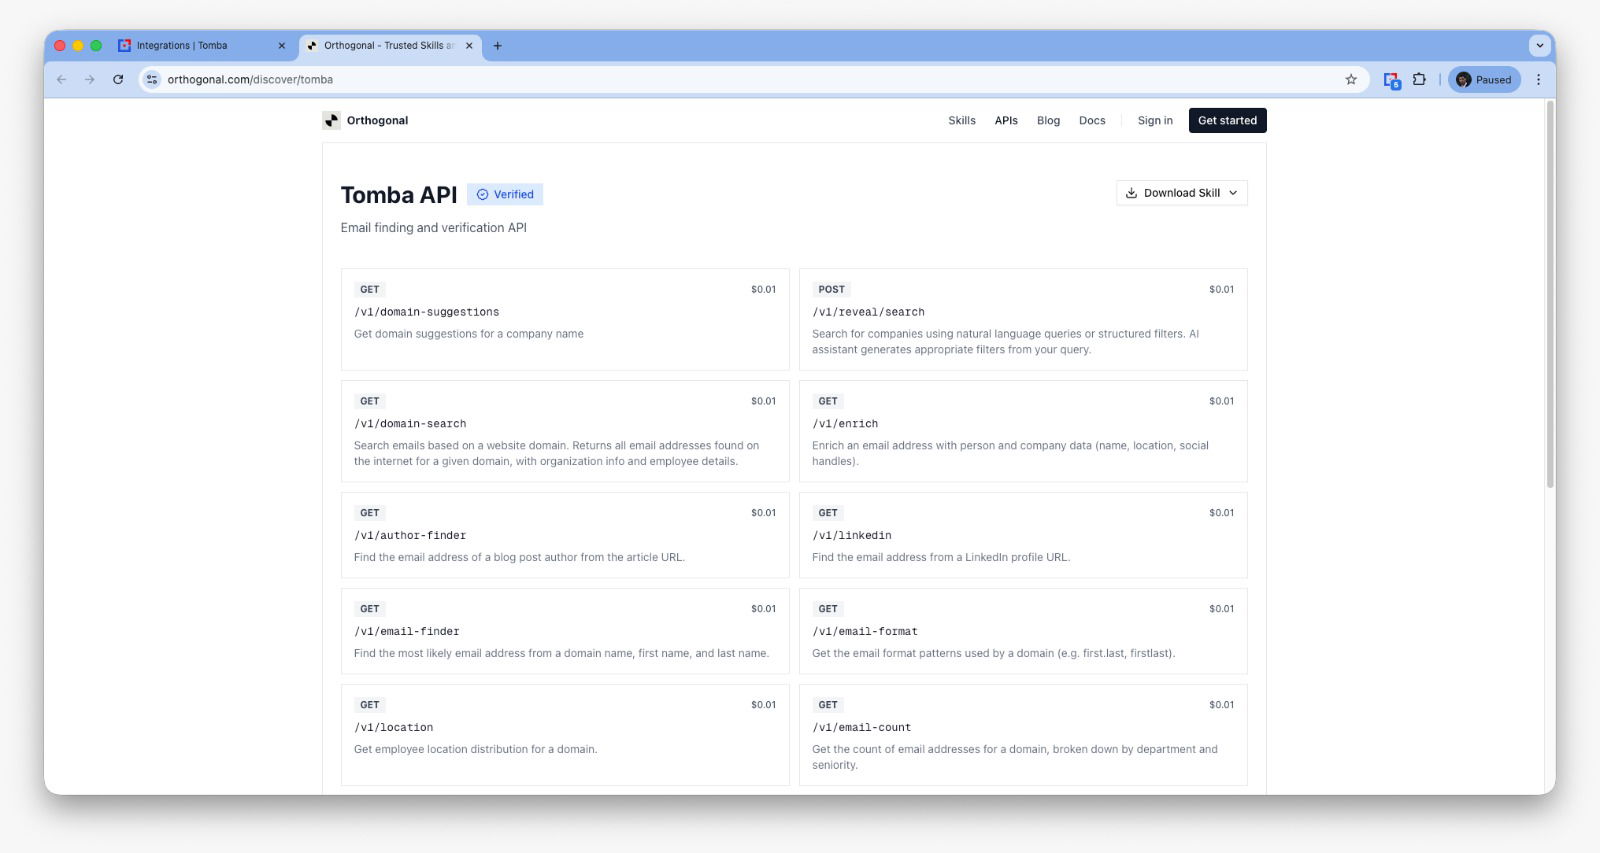Switch to the Integrations | Tomba tab
1600x853 pixels.
[x=190, y=46]
